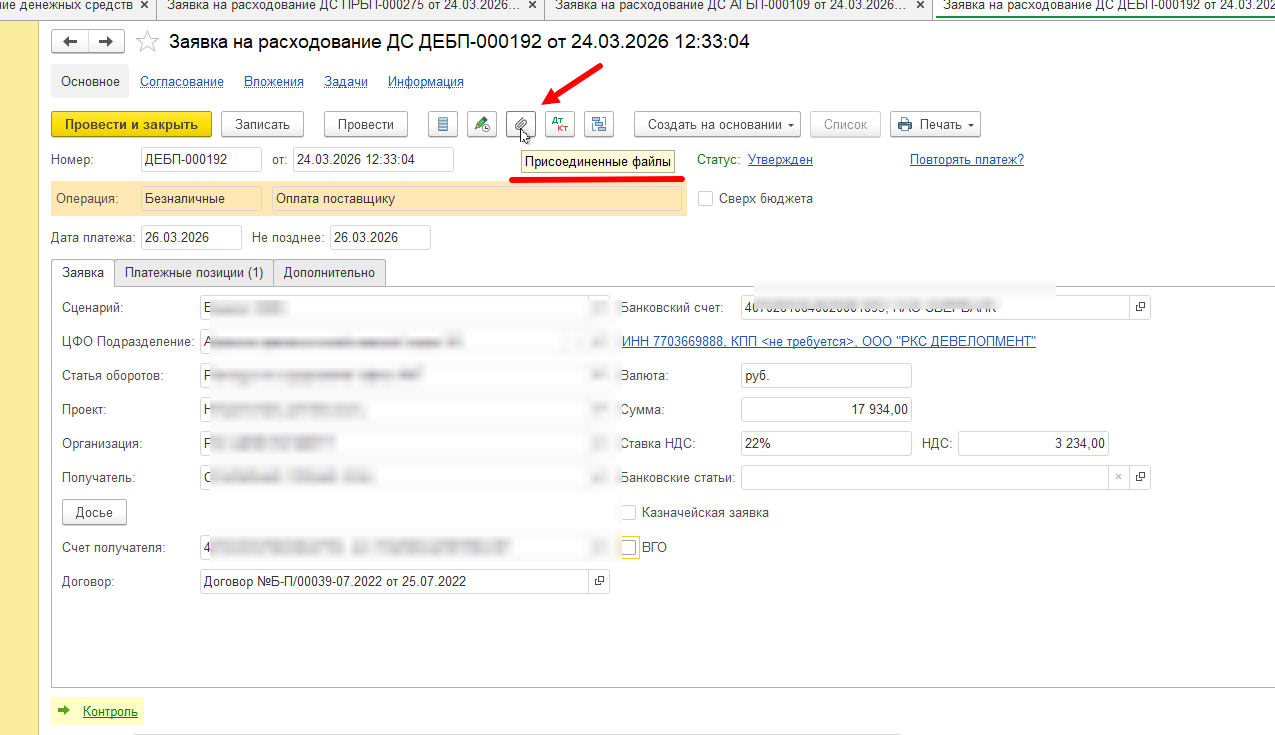The width and height of the screenshot is (1275, 735).
Task: Click the list-report icon next to Провести
Action: pyautogui.click(x=443, y=125)
